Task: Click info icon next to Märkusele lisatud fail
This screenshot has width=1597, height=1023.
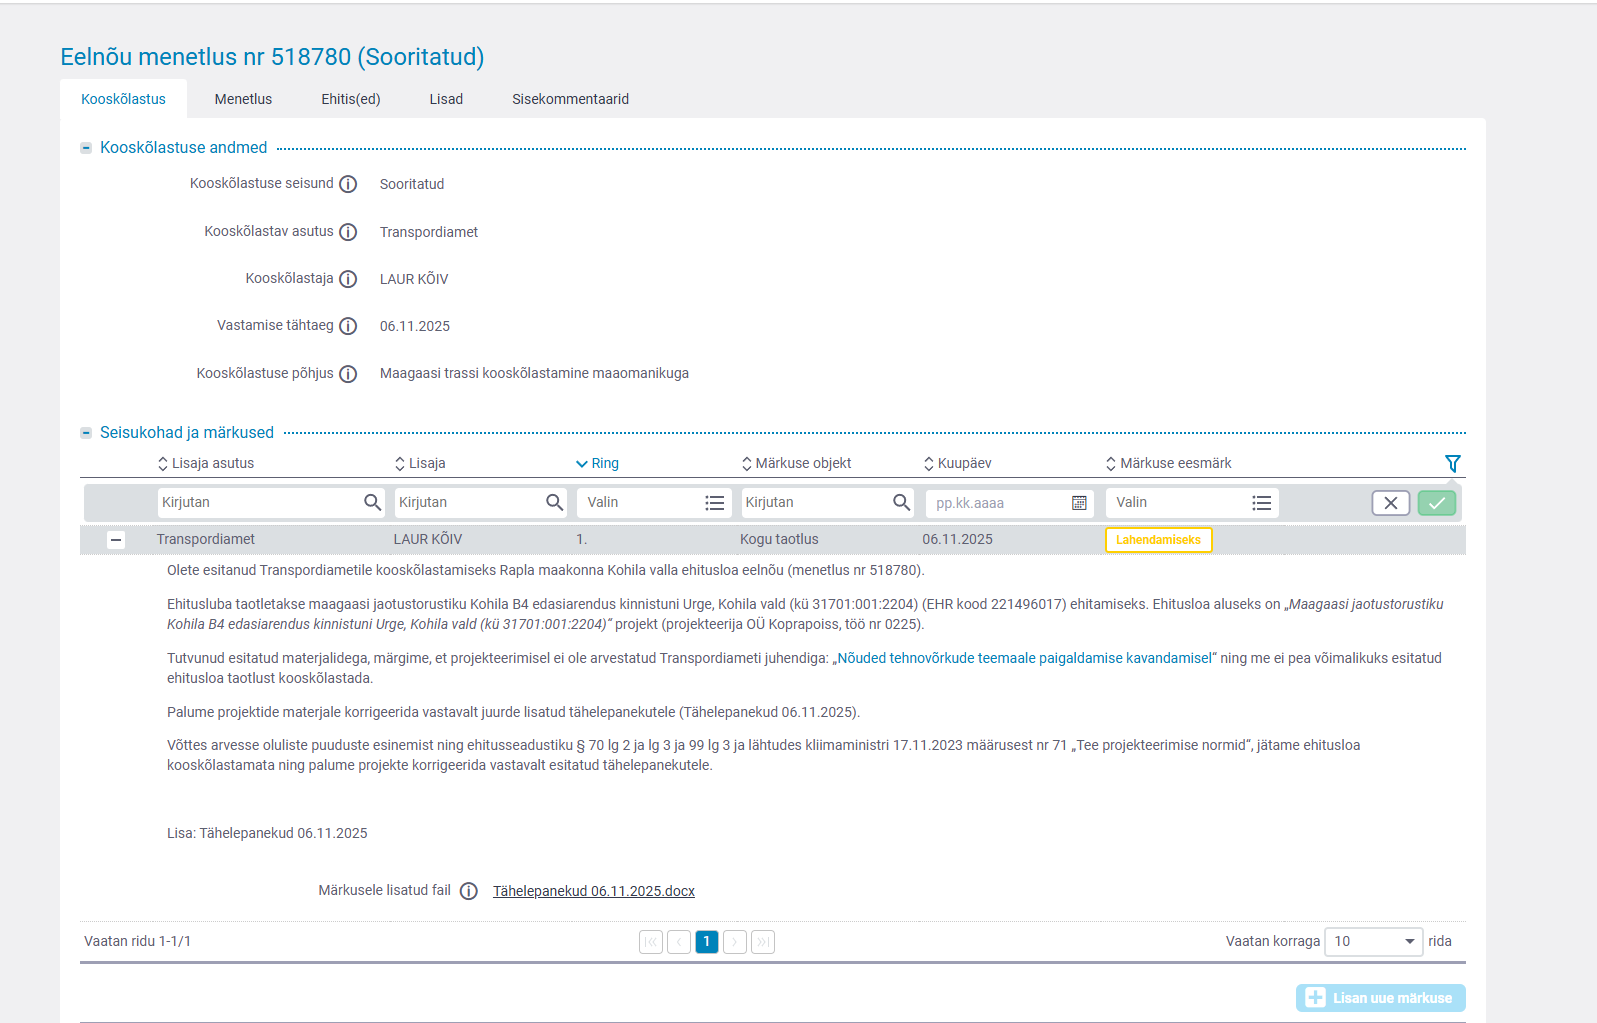Action: tap(468, 891)
